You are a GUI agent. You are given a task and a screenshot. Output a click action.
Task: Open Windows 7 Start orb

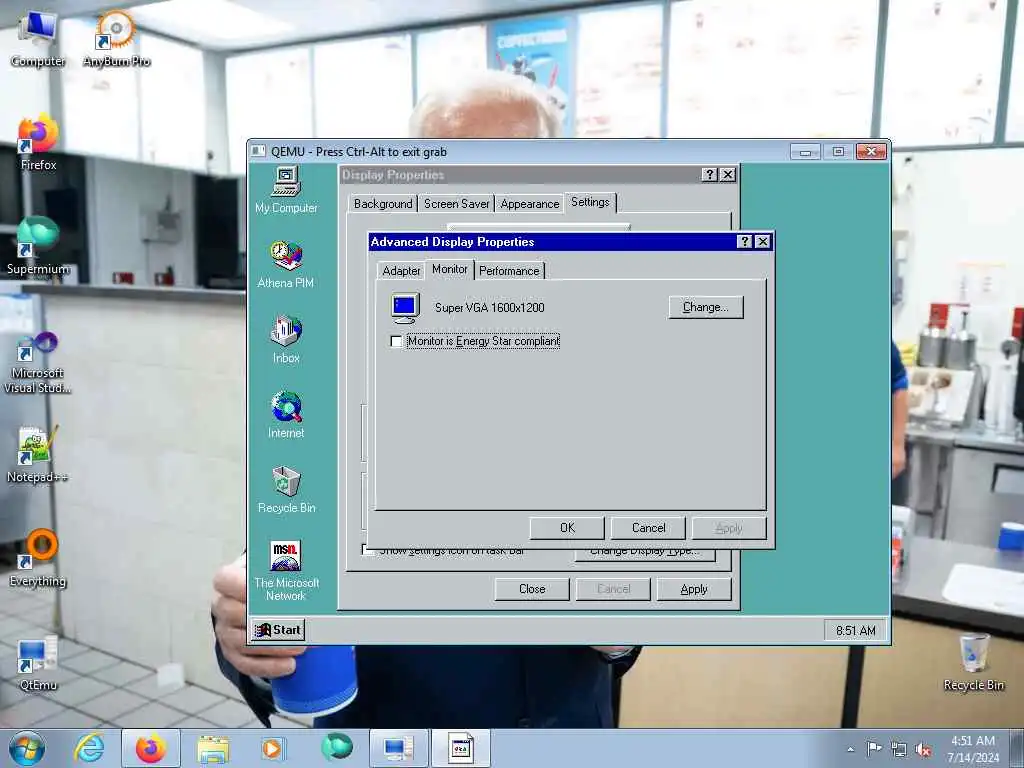(27, 748)
